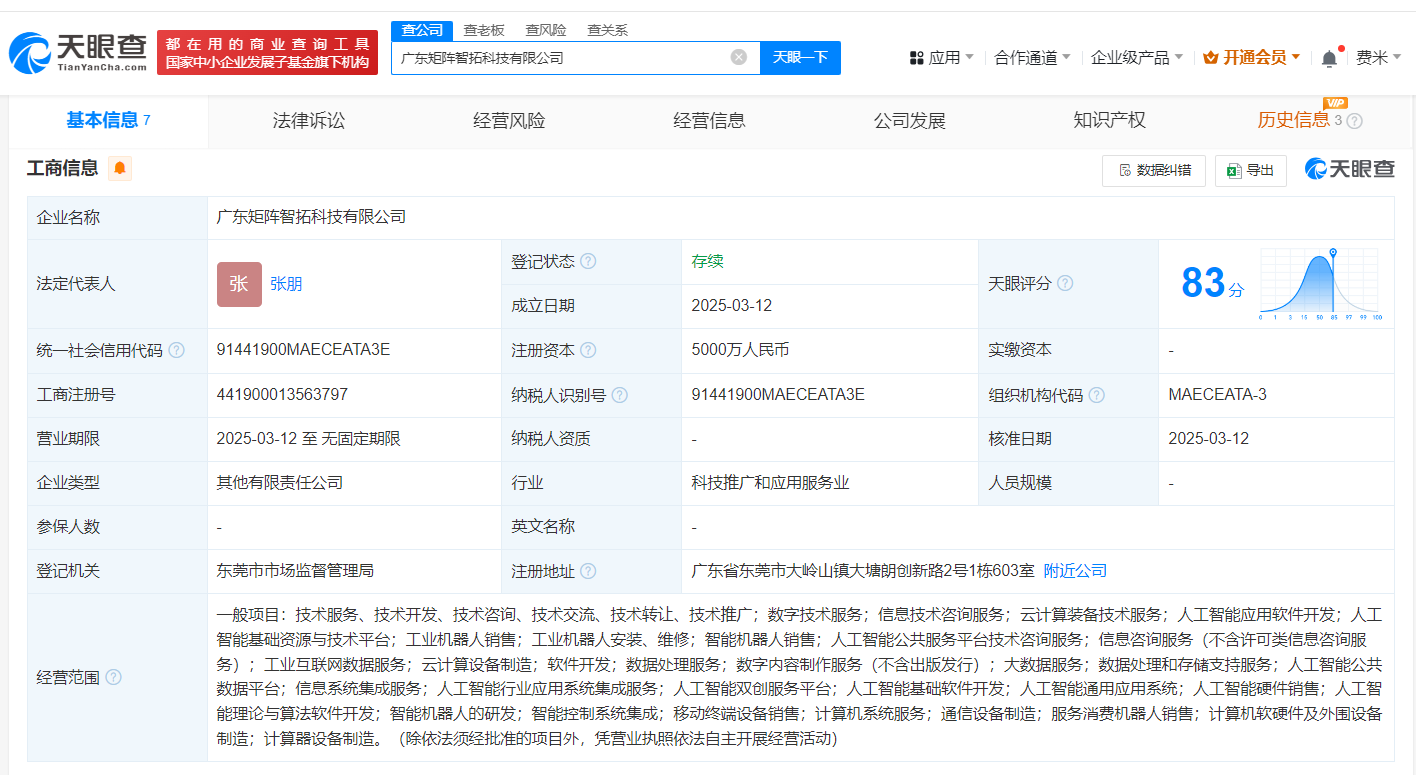Click help icon next to 经营范围
This screenshot has width=1416, height=775.
pyautogui.click(x=113, y=678)
